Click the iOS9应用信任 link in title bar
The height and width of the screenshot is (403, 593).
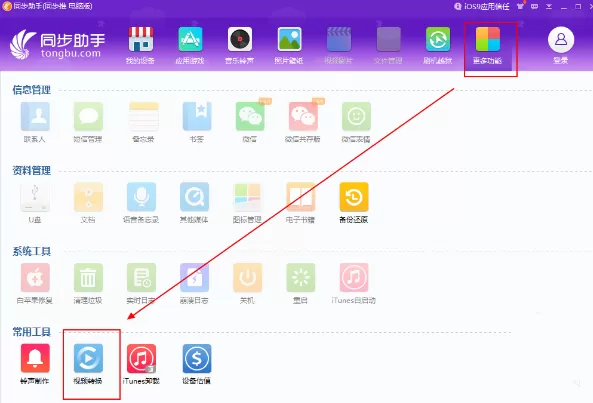pyautogui.click(x=481, y=6)
